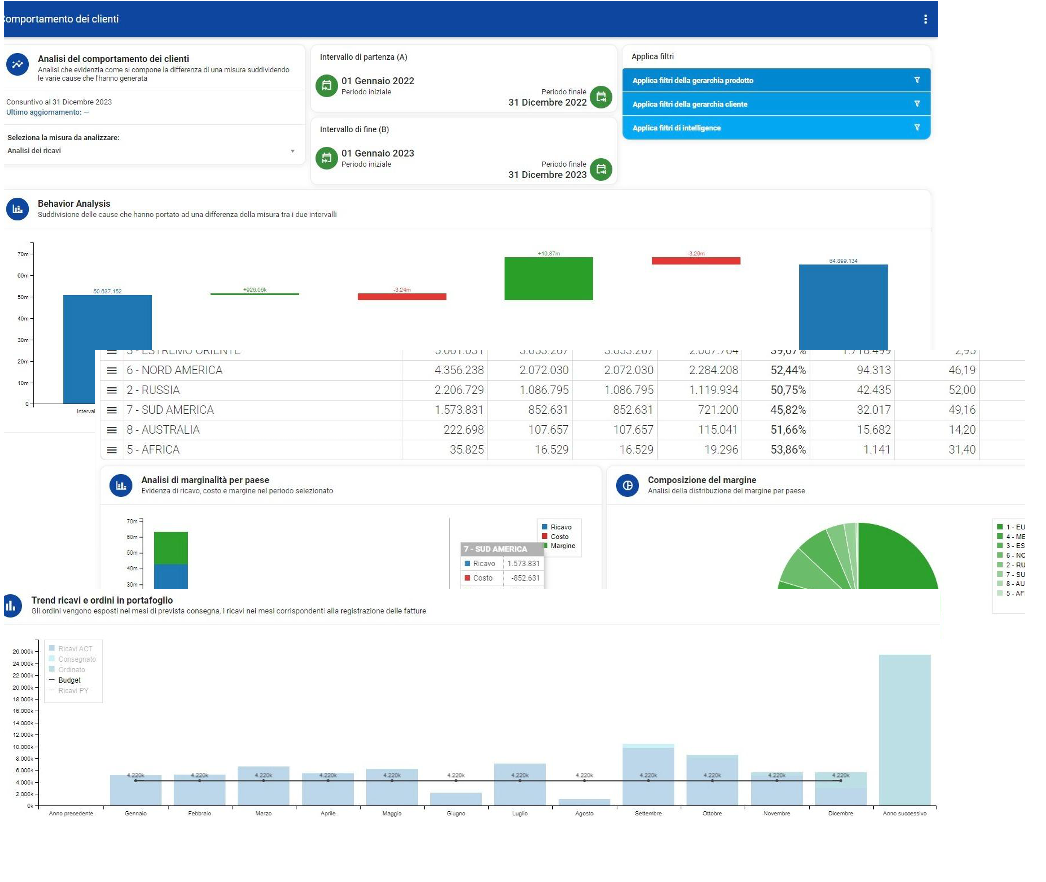The height and width of the screenshot is (882, 1046).
Task: Click hamburger icon for 2 - RUSSIA row
Action: (112, 390)
